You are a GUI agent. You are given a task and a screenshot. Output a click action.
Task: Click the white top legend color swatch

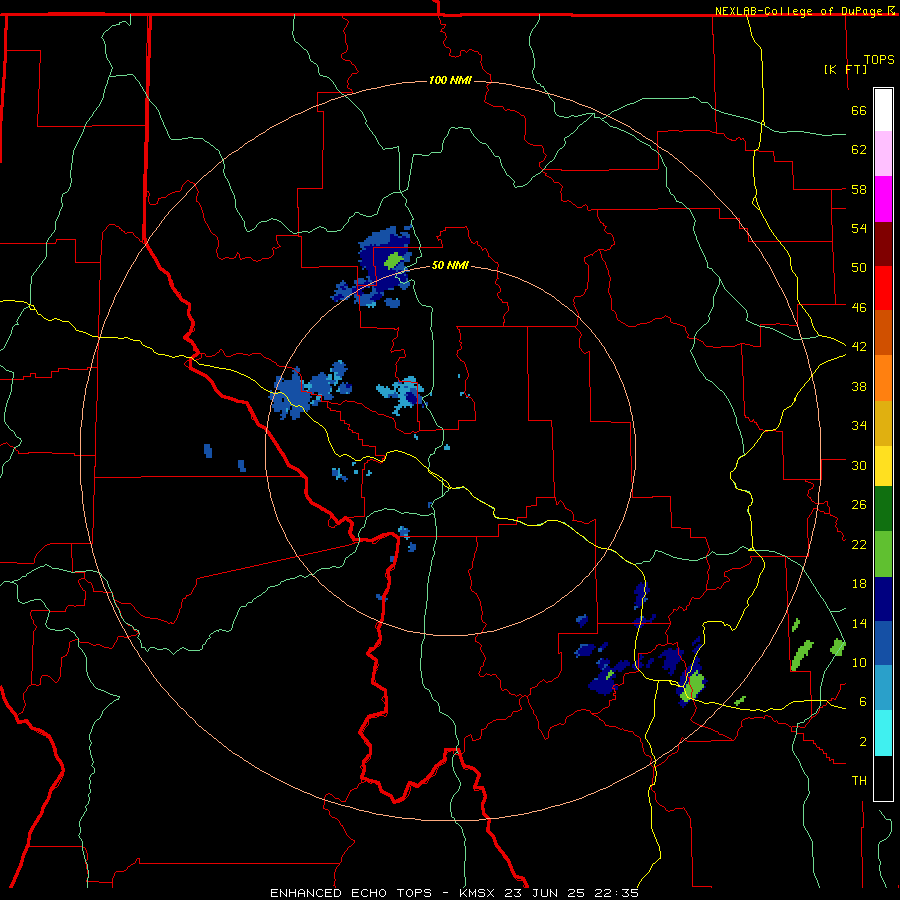tap(883, 110)
